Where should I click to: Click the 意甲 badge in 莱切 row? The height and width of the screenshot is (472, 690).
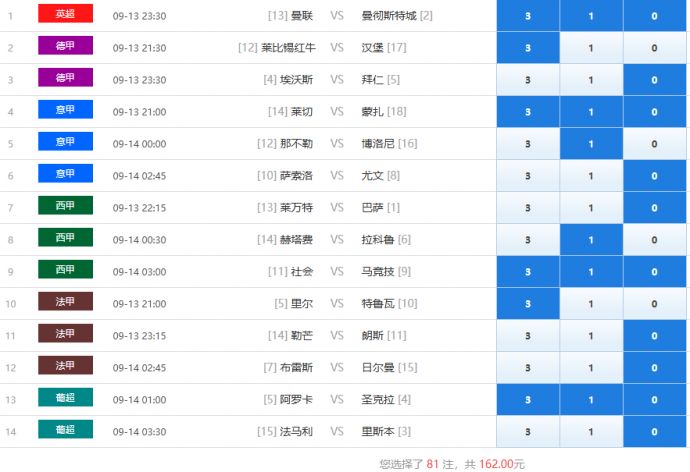point(66,110)
